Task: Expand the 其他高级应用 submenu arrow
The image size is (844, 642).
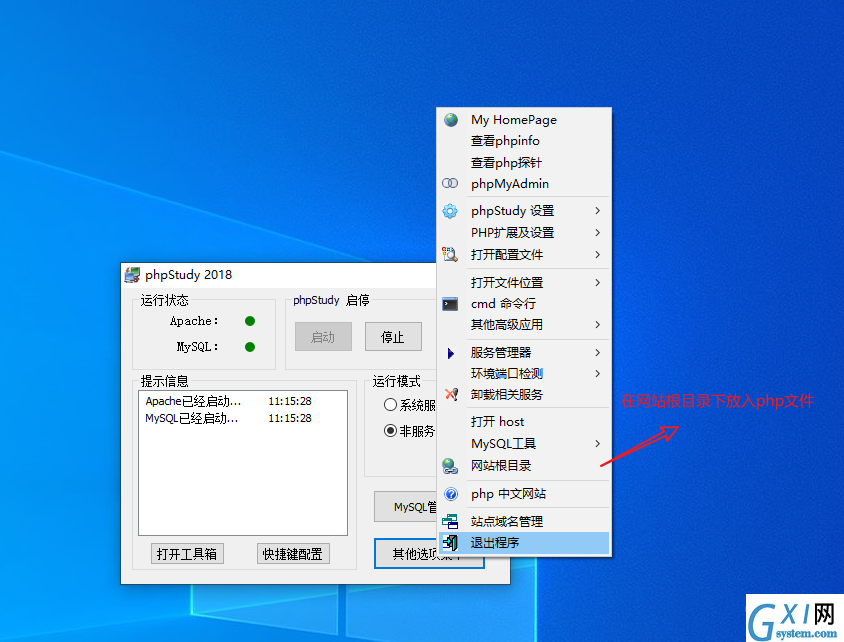Action: coord(597,324)
